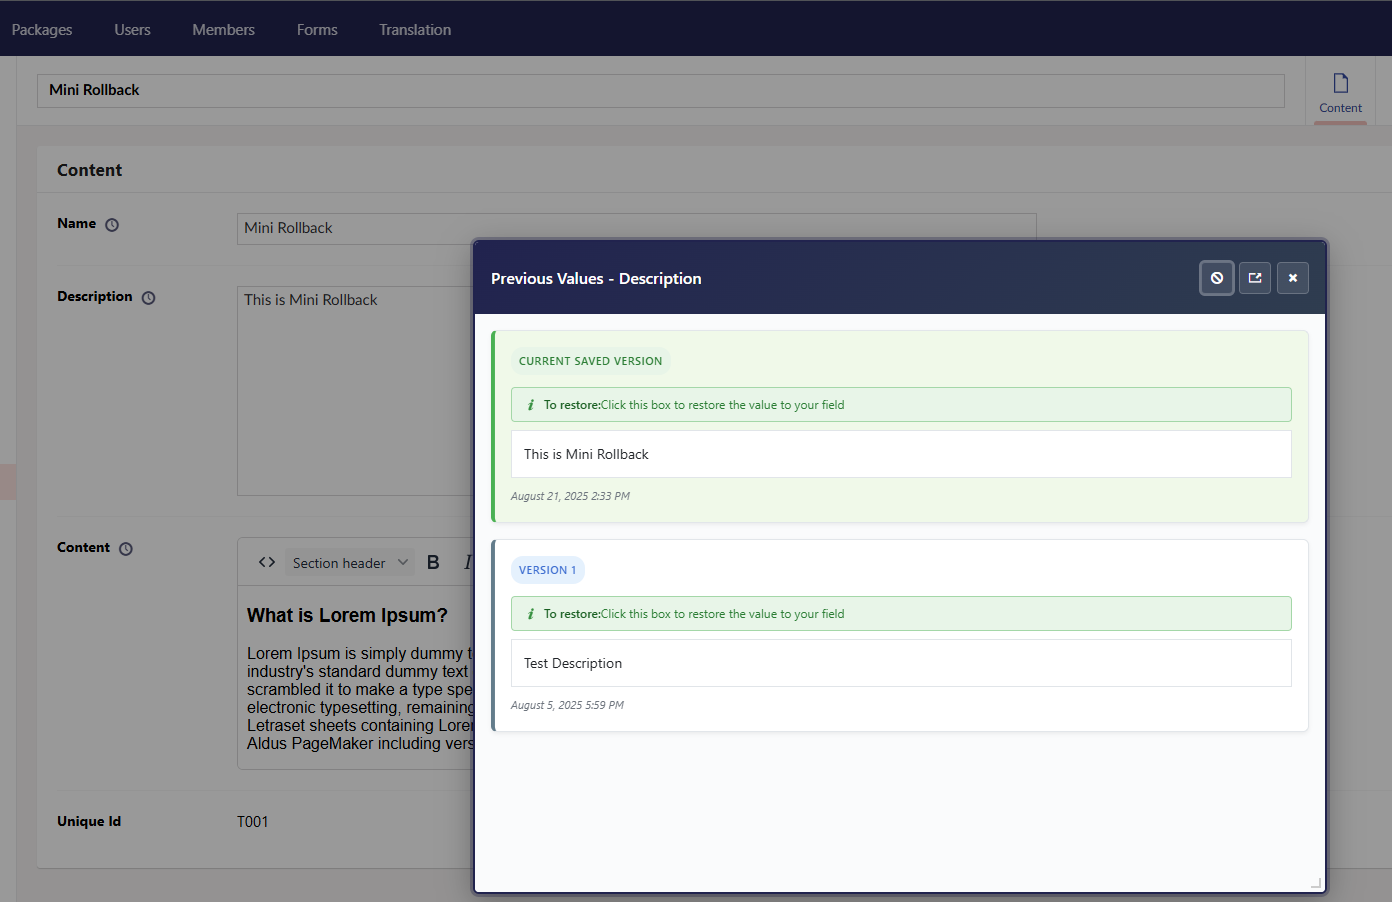The image size is (1392, 902).
Task: Close the Previous Values dialog
Action: (1292, 278)
